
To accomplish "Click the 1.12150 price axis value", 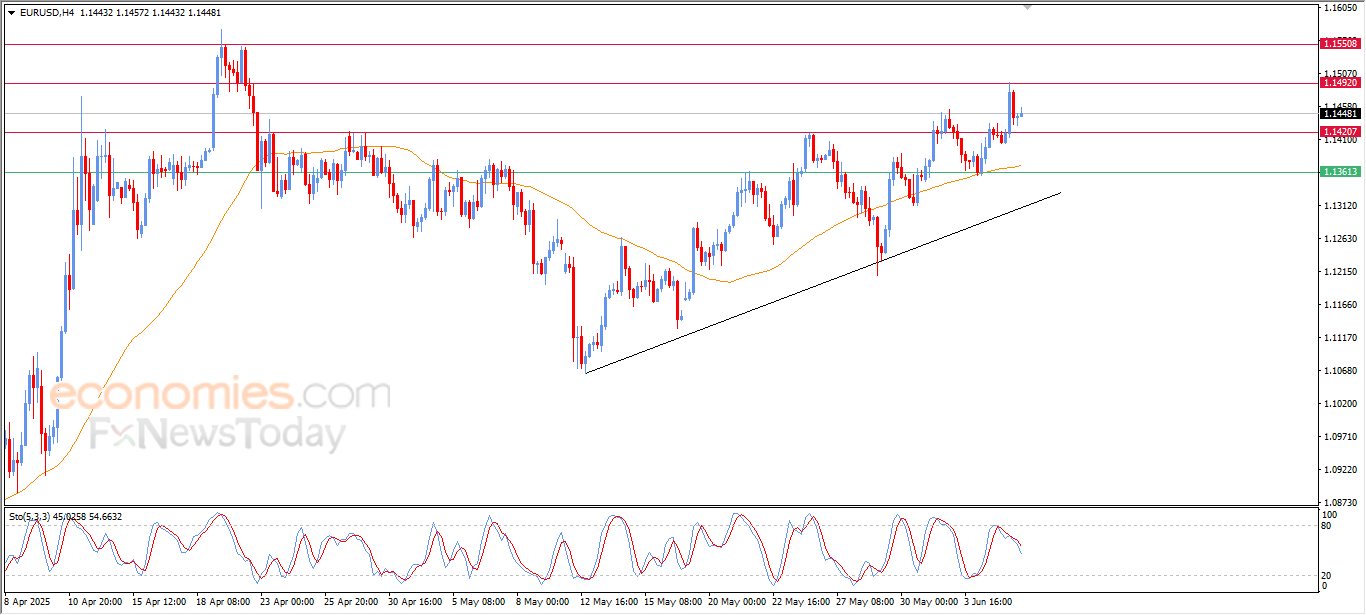I will click(x=1340, y=272).
